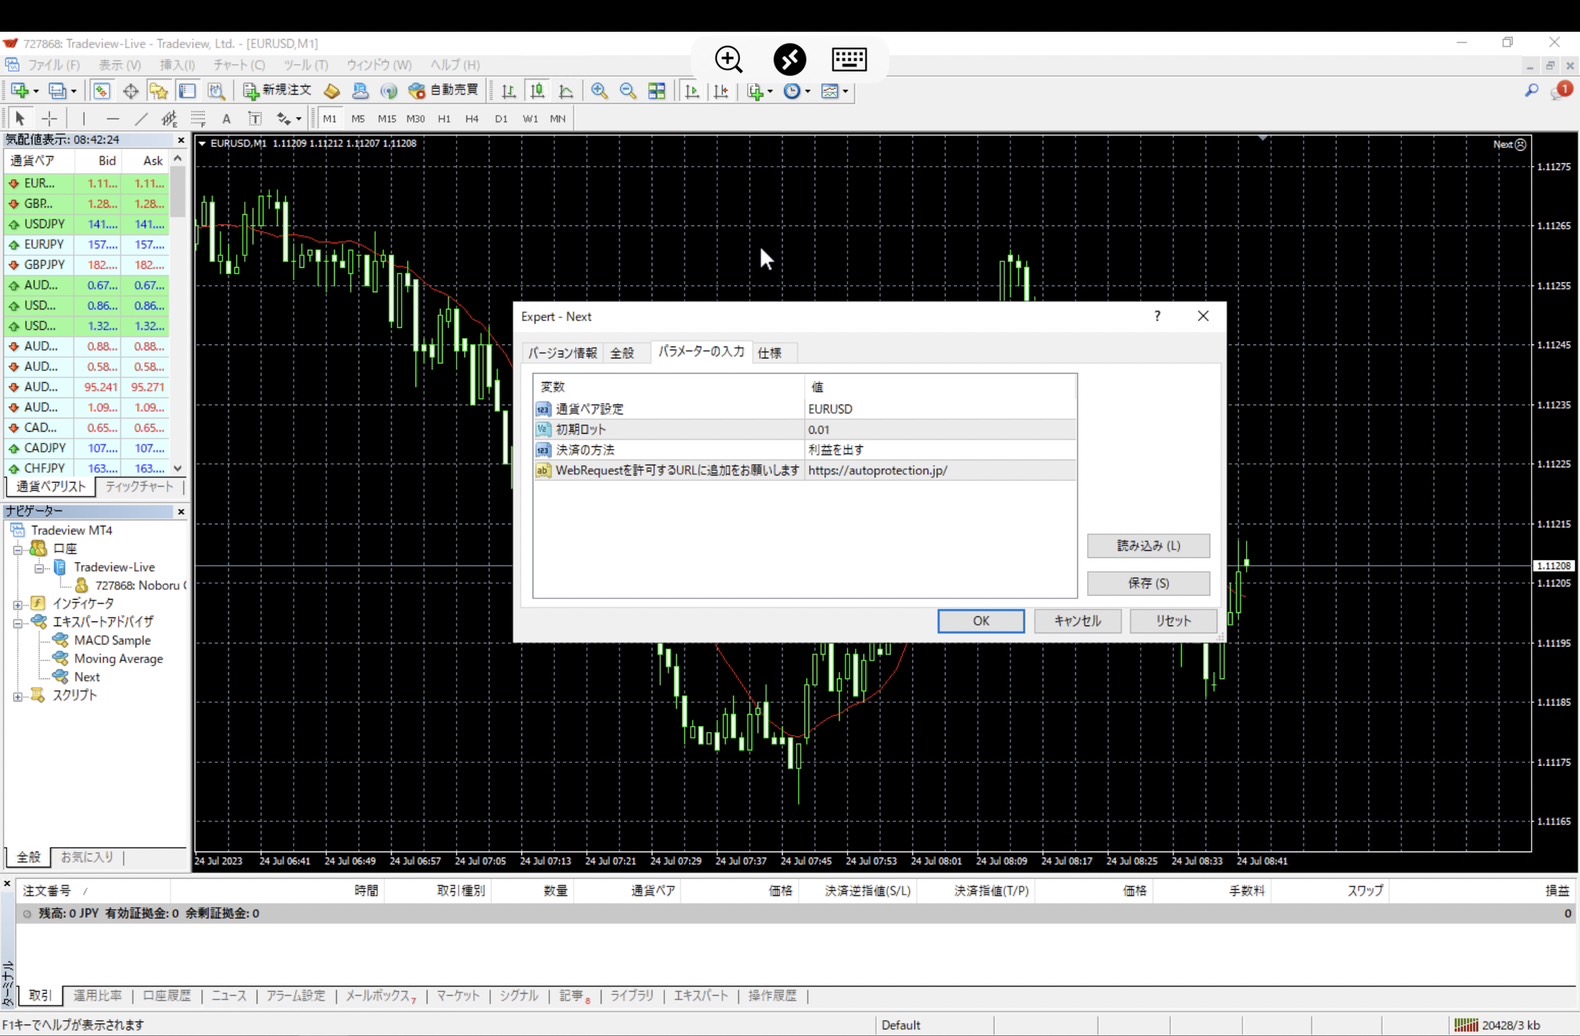Select the 通貨ペア設定 EURUSD value cell
1580x1036 pixels.
[940, 409]
